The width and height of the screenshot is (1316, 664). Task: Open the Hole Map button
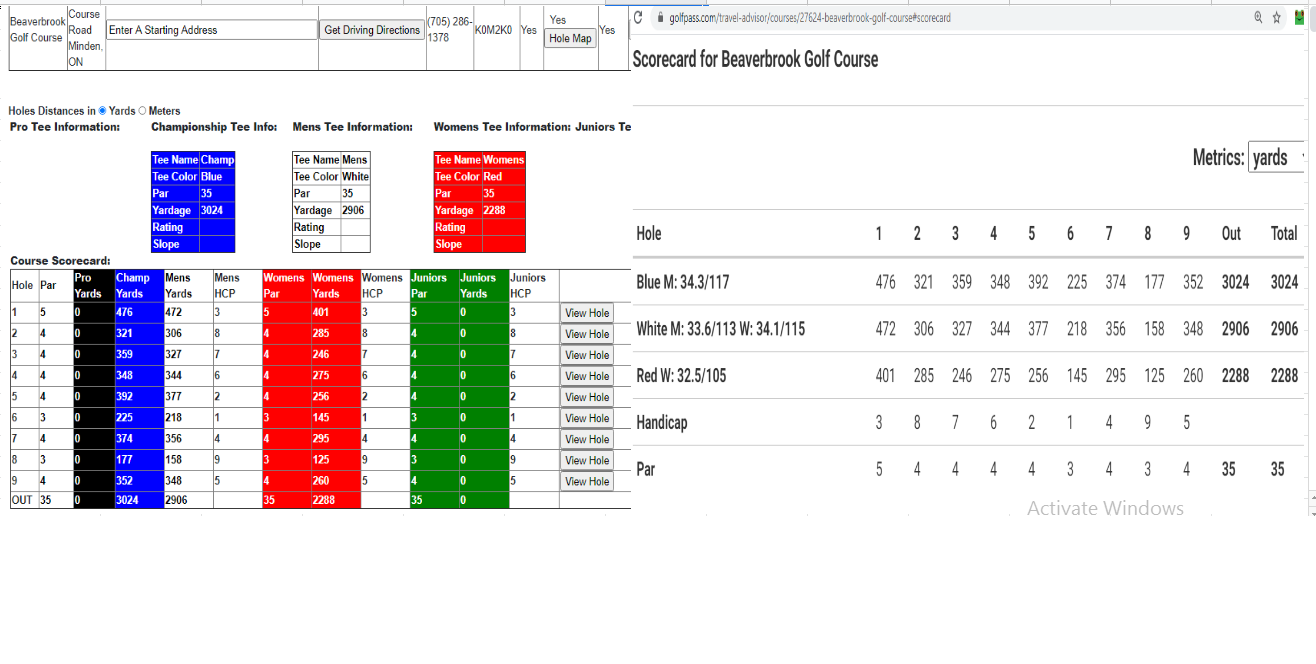(570, 39)
